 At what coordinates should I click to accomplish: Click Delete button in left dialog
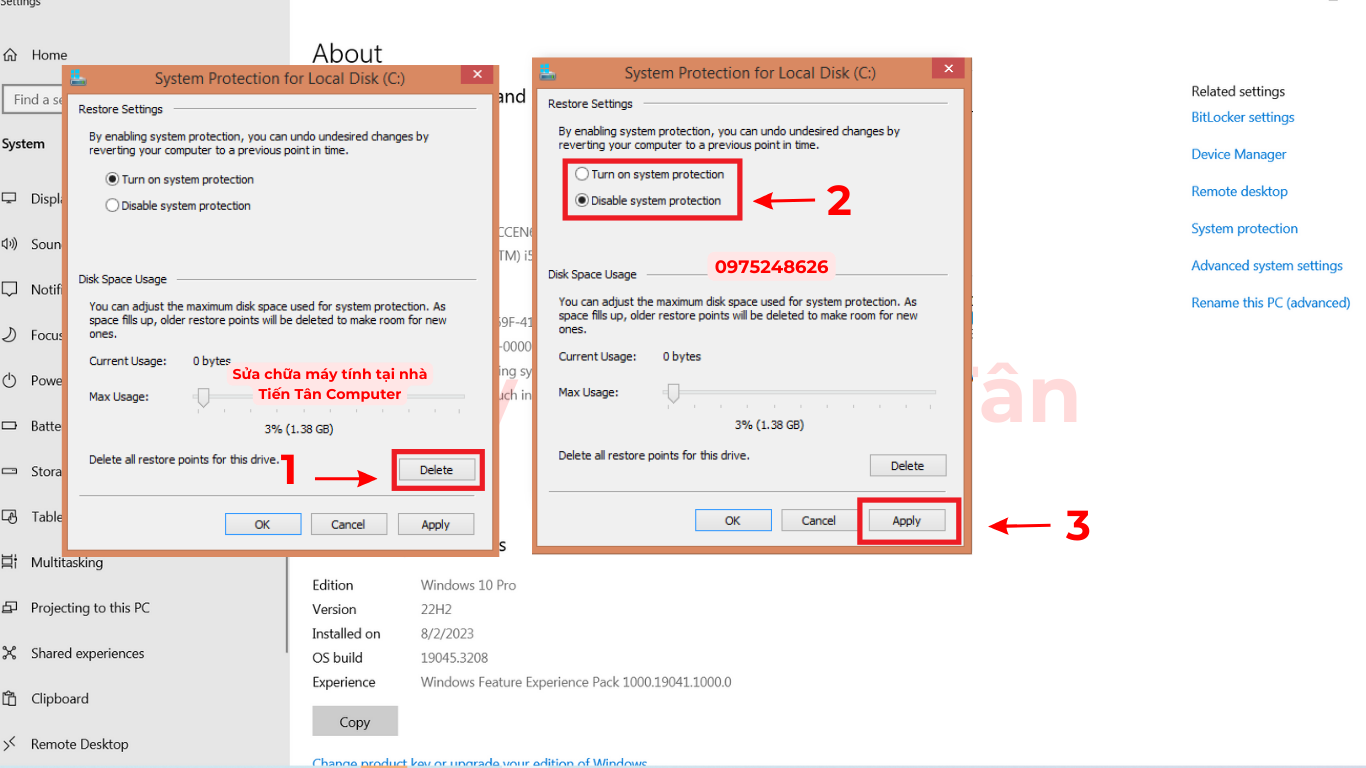[437, 470]
